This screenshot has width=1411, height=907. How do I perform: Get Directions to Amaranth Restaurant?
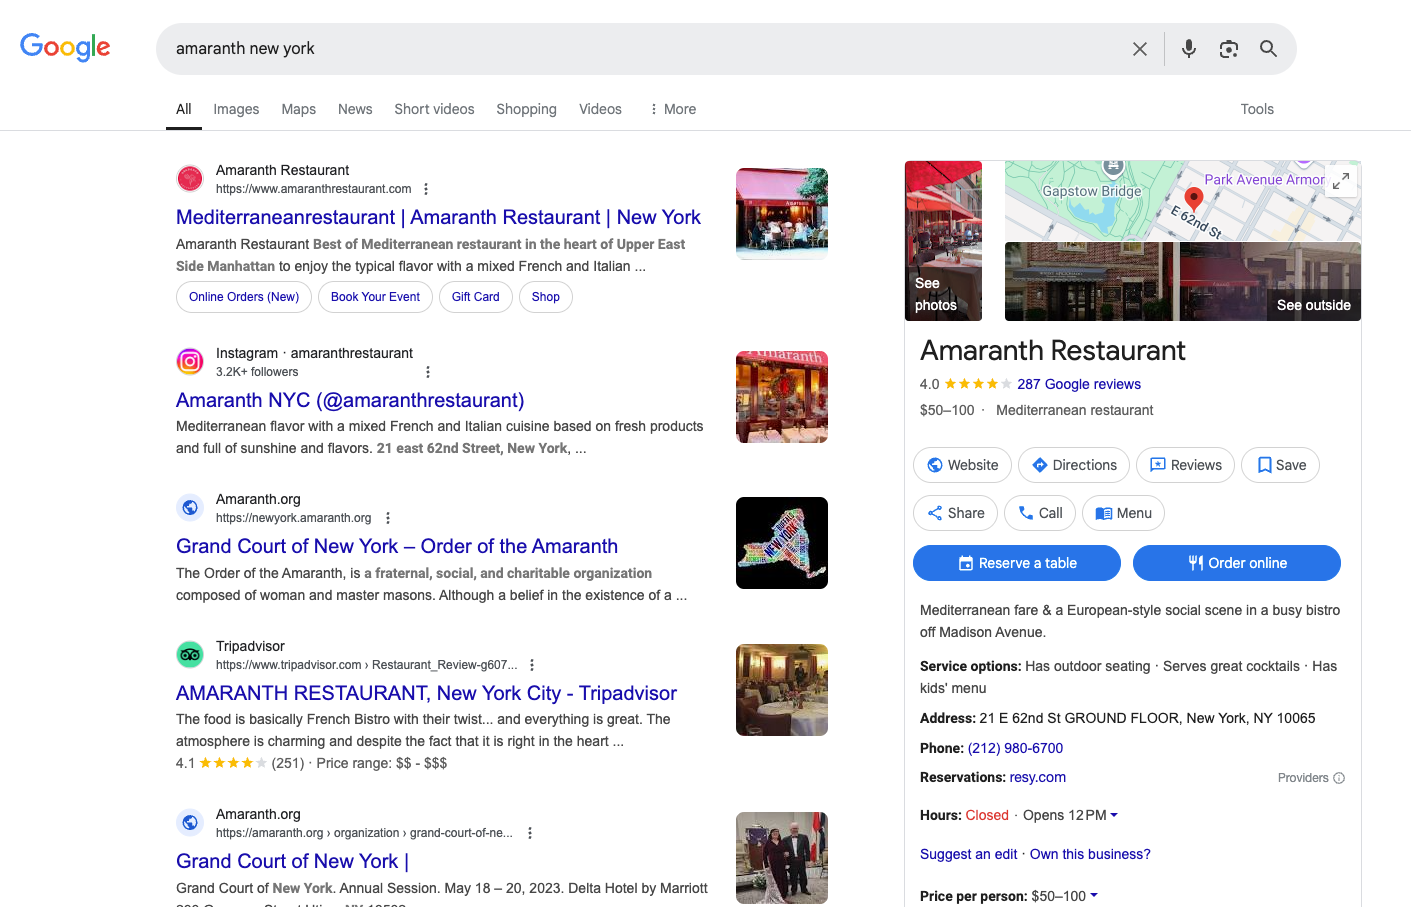pyautogui.click(x=1073, y=464)
